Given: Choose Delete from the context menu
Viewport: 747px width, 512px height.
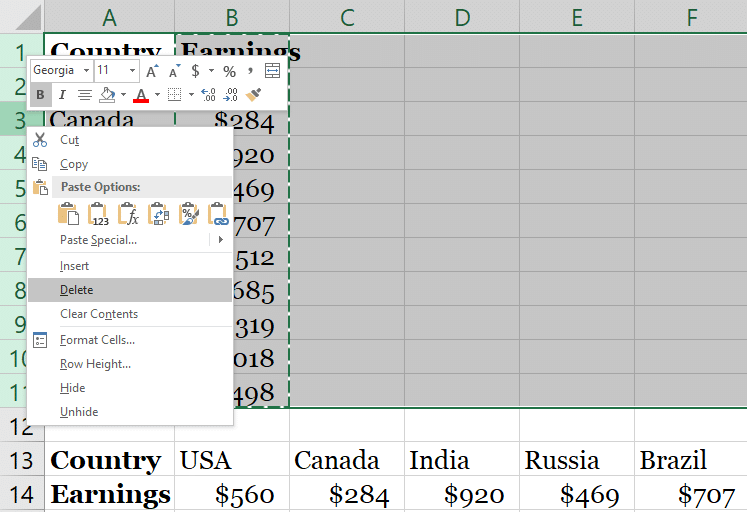Looking at the screenshot, I should [x=76, y=290].
